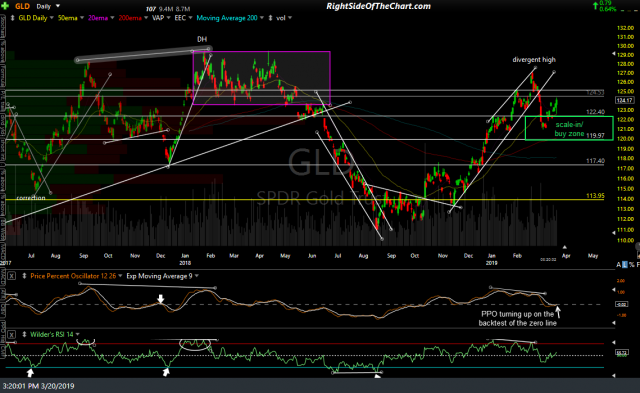Screen dimensions: 640x393
Task: Close the Price Percent Oscillator pane with X
Action: pyautogui.click(x=11, y=276)
